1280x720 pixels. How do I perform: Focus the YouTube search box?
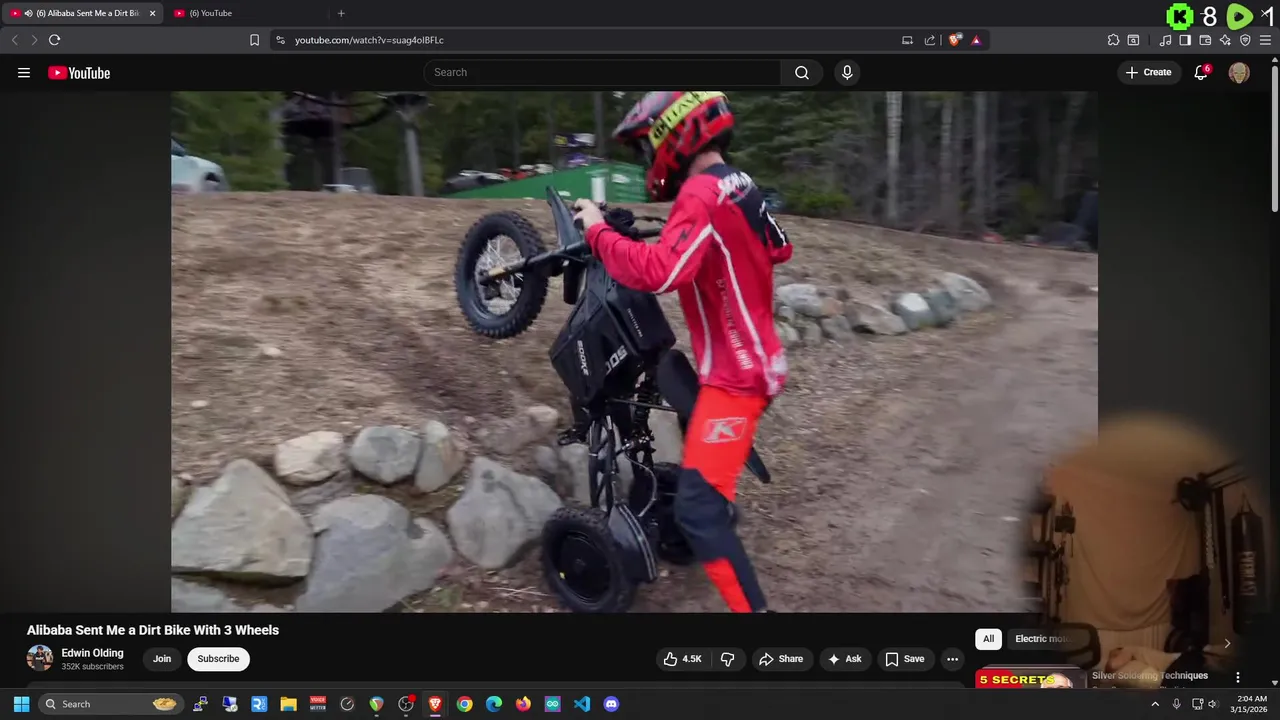pos(603,72)
